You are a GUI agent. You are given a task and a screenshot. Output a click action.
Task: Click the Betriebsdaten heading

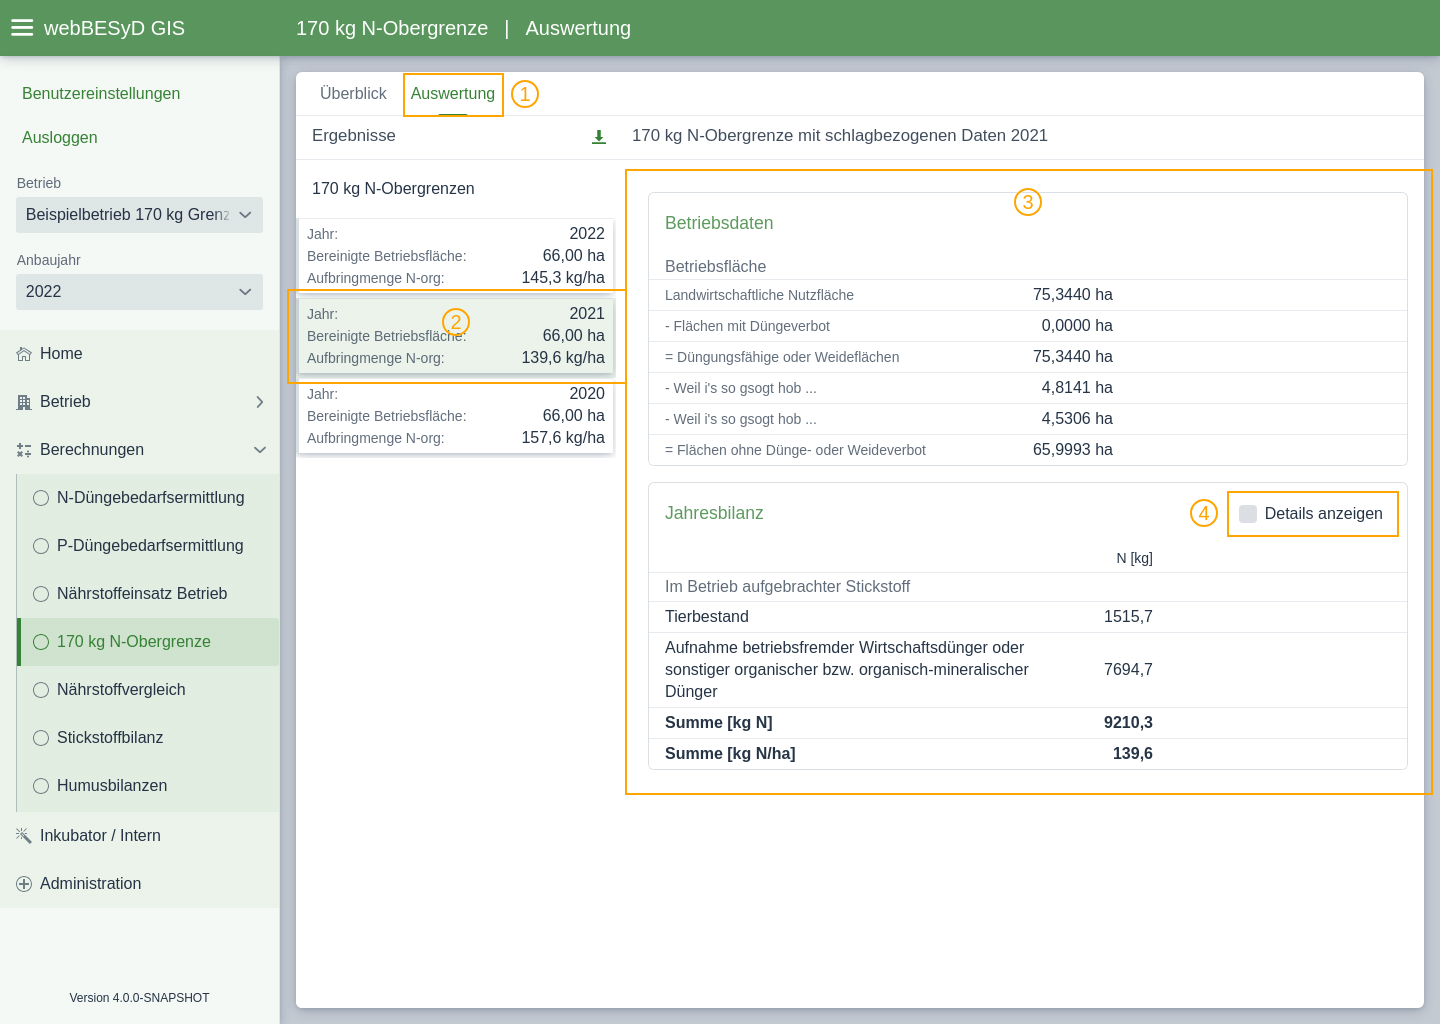[x=719, y=223]
